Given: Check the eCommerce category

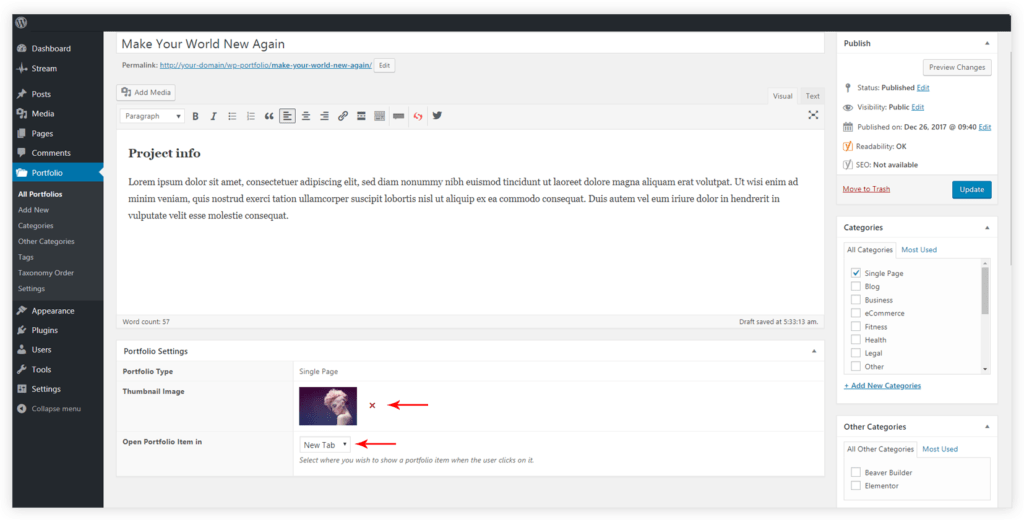Looking at the screenshot, I should [x=856, y=313].
